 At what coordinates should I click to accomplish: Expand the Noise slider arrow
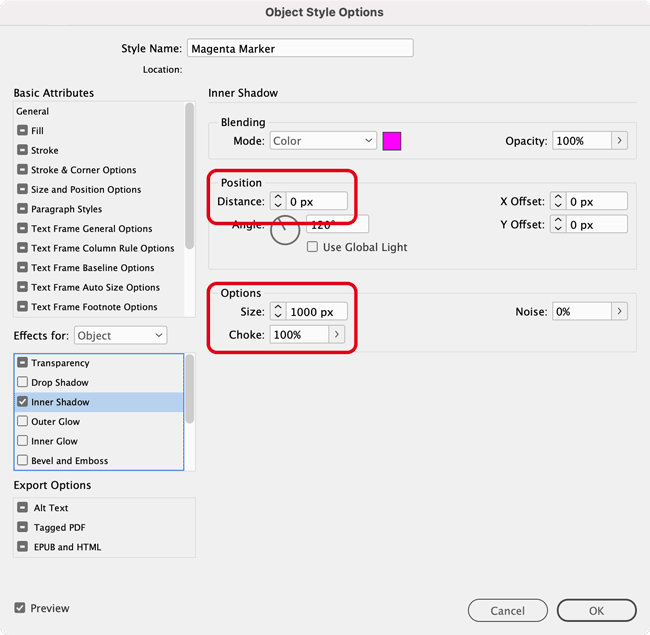(x=619, y=311)
